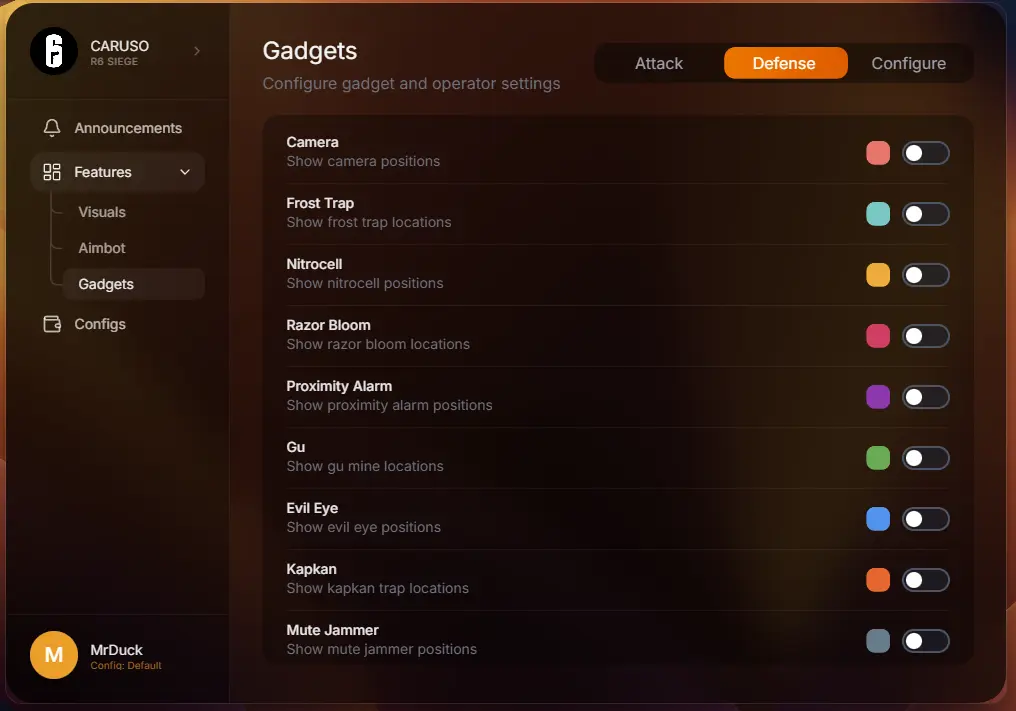Click the Announcements bell icon
This screenshot has height=711, width=1016.
tap(52, 128)
